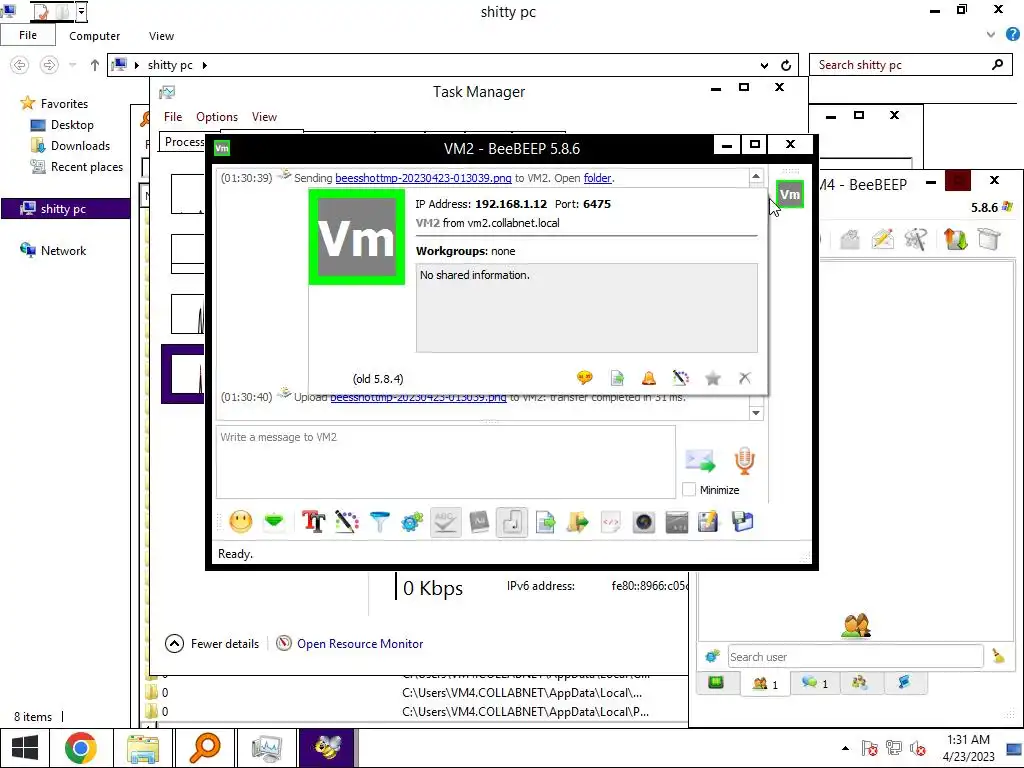Go up one level arrow in Explorer

point(95,65)
